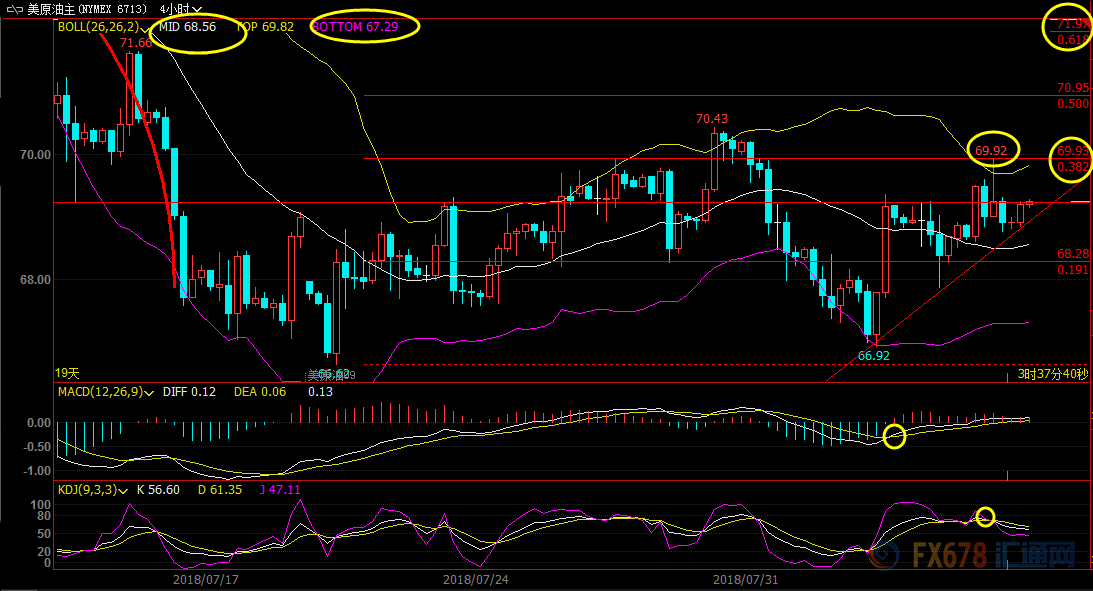Click the BOTTOM 67.29 Bollinger value
The height and width of the screenshot is (591, 1093).
pyautogui.click(x=355, y=26)
